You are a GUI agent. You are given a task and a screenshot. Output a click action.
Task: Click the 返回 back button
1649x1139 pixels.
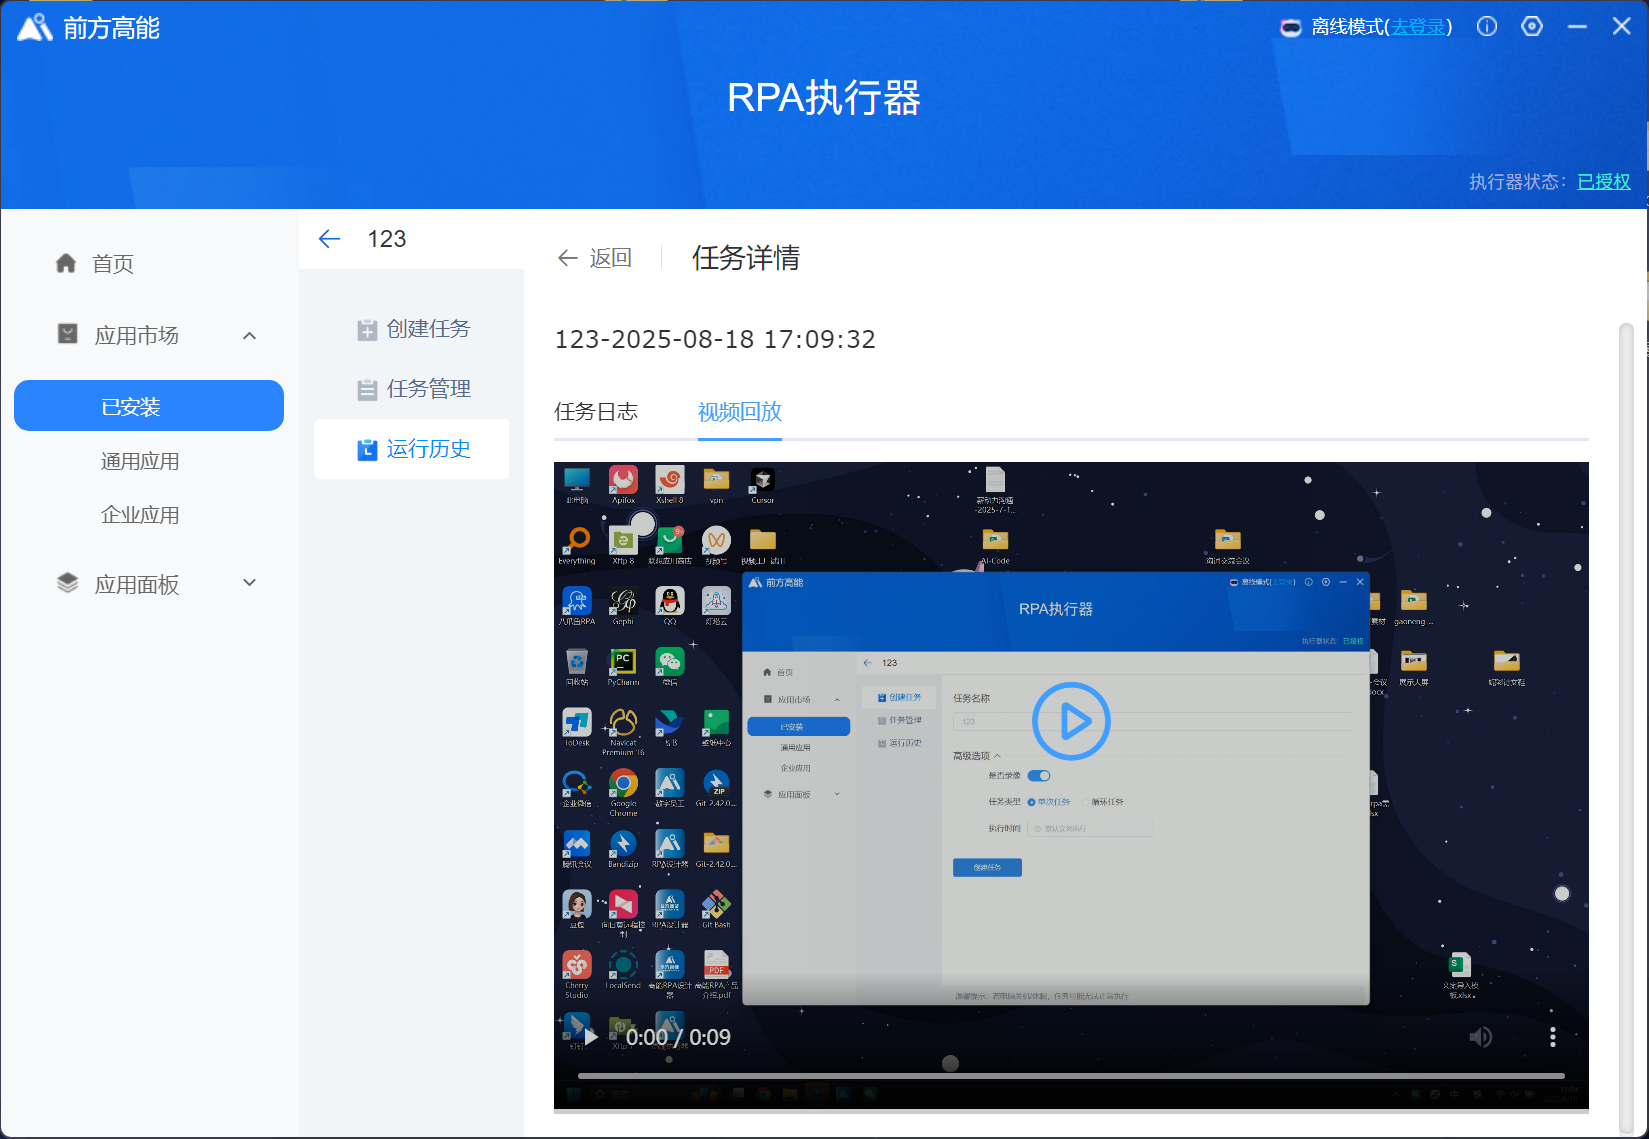595,258
